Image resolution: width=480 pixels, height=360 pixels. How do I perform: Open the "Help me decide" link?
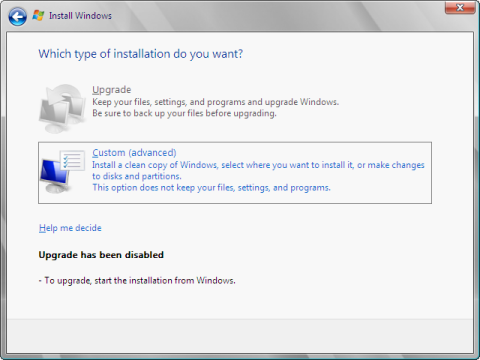[70, 228]
